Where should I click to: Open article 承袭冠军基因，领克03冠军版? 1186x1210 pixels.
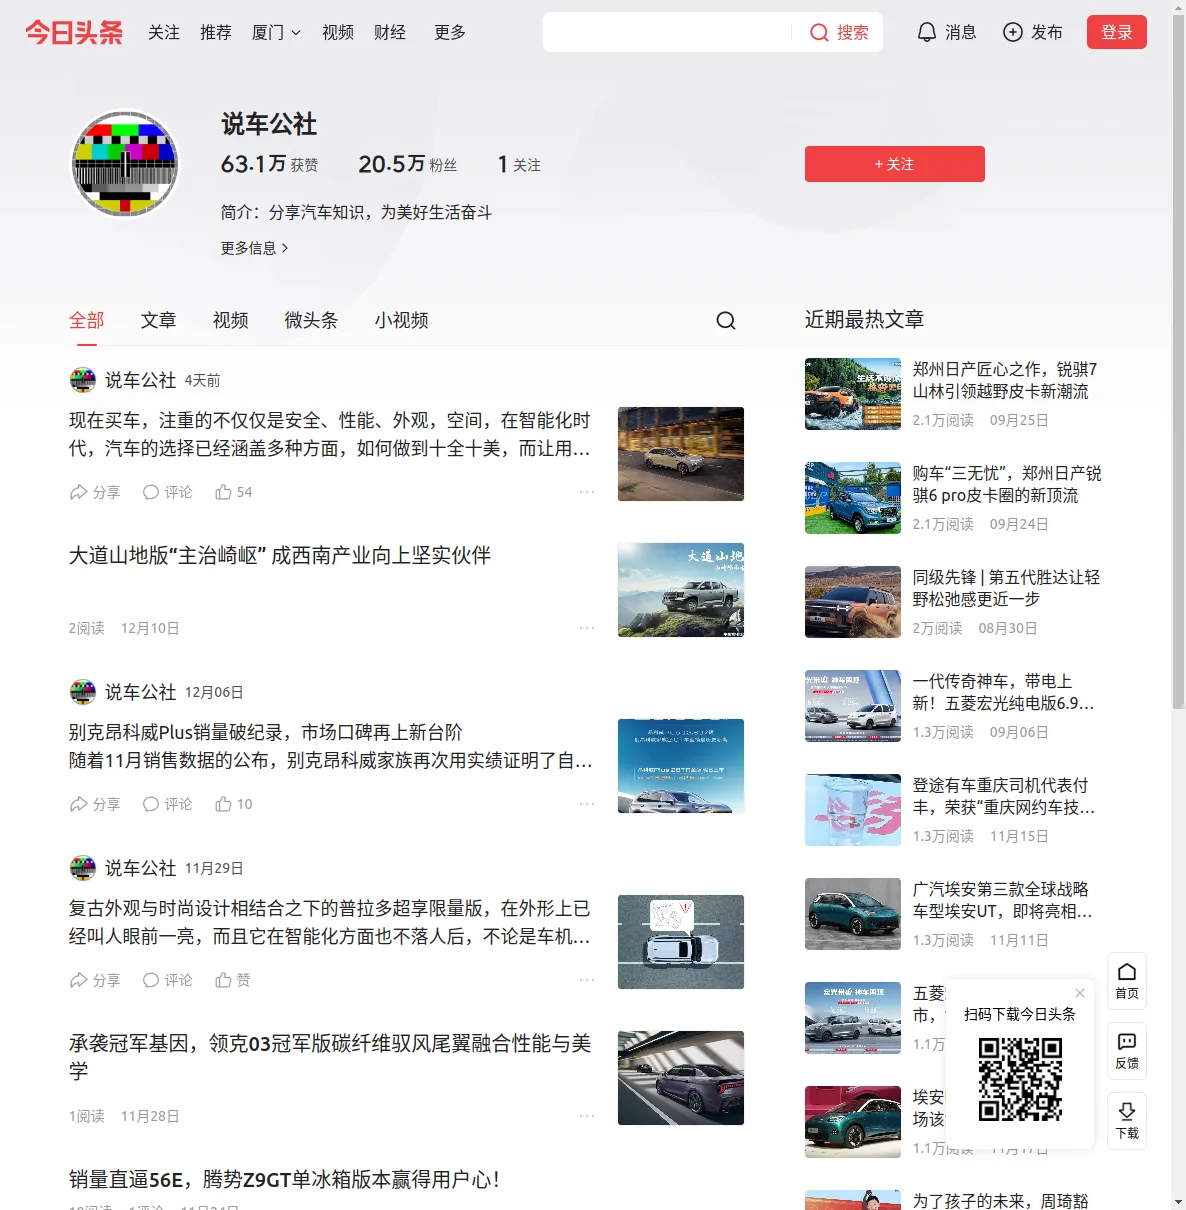(x=330, y=1057)
